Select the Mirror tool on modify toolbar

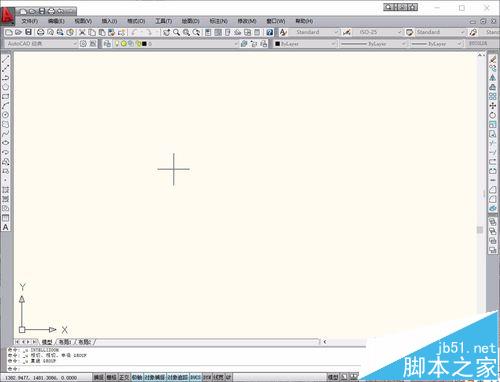click(x=493, y=78)
